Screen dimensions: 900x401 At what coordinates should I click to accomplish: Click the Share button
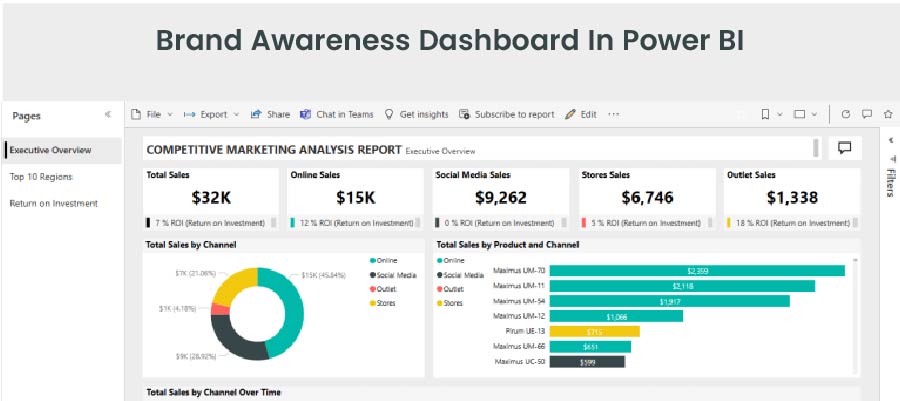click(x=270, y=115)
